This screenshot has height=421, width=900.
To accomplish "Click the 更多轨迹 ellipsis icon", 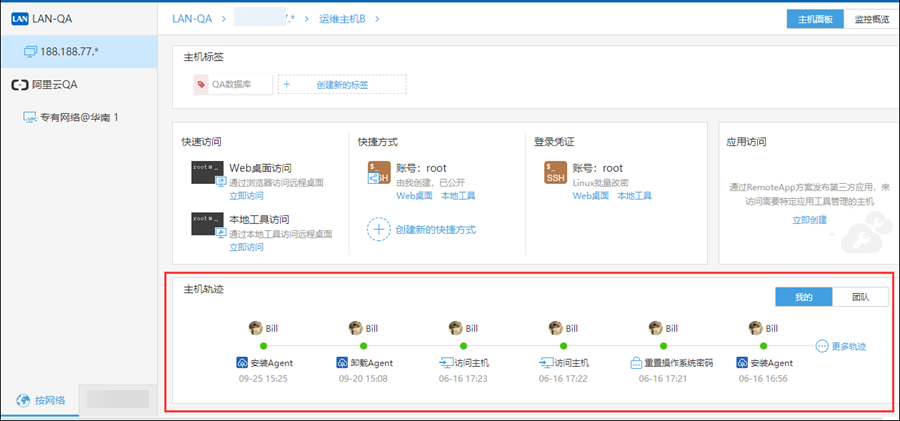I will pyautogui.click(x=822, y=346).
